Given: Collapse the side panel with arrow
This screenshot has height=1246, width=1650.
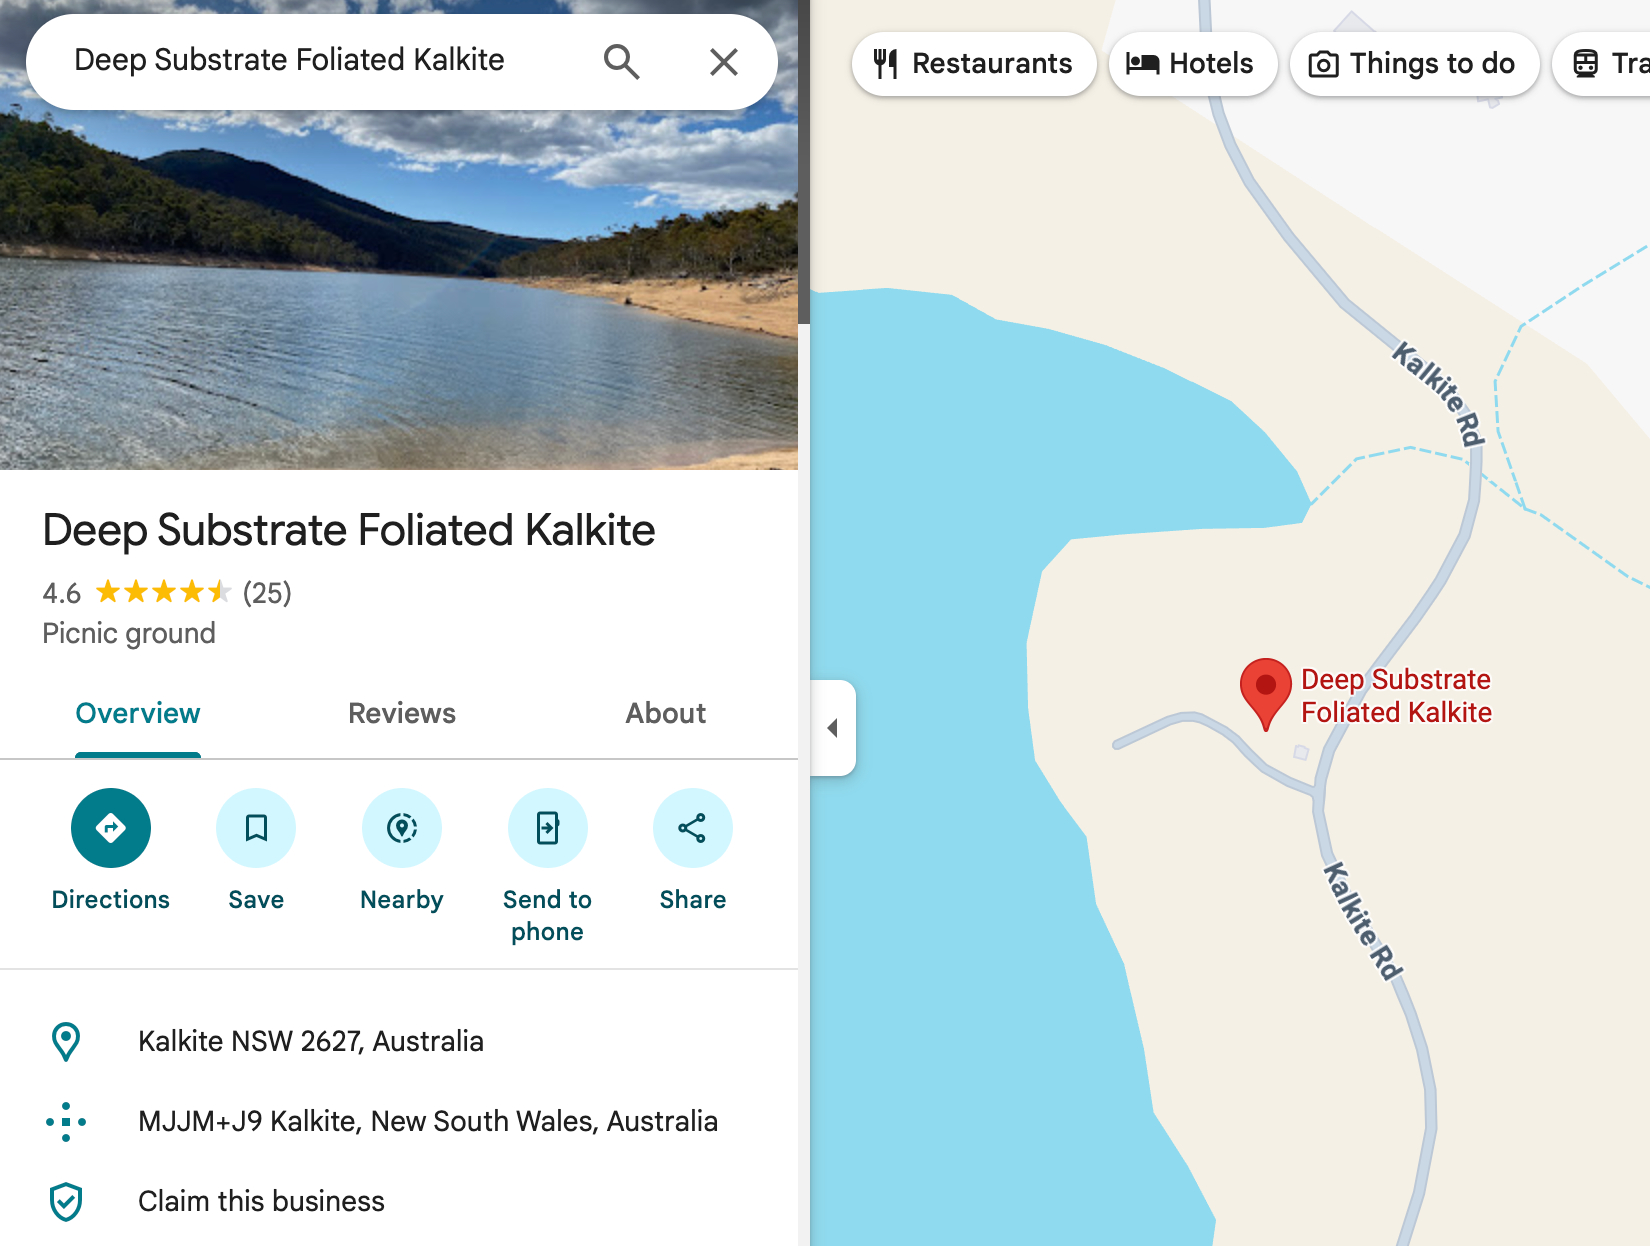Looking at the screenshot, I should click(x=833, y=728).
